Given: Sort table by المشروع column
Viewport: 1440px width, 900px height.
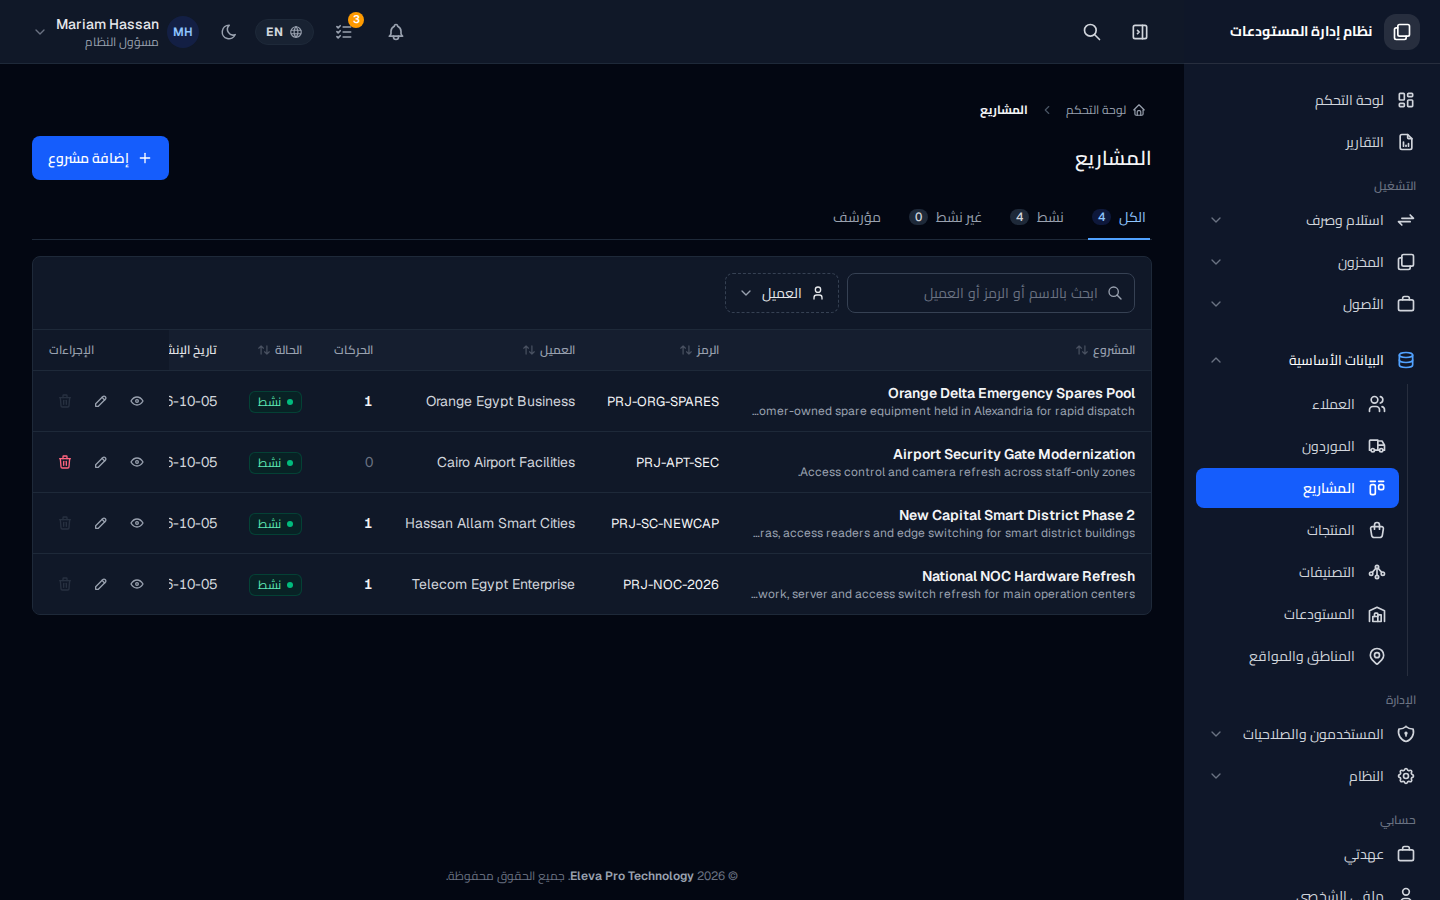Looking at the screenshot, I should 1105,350.
